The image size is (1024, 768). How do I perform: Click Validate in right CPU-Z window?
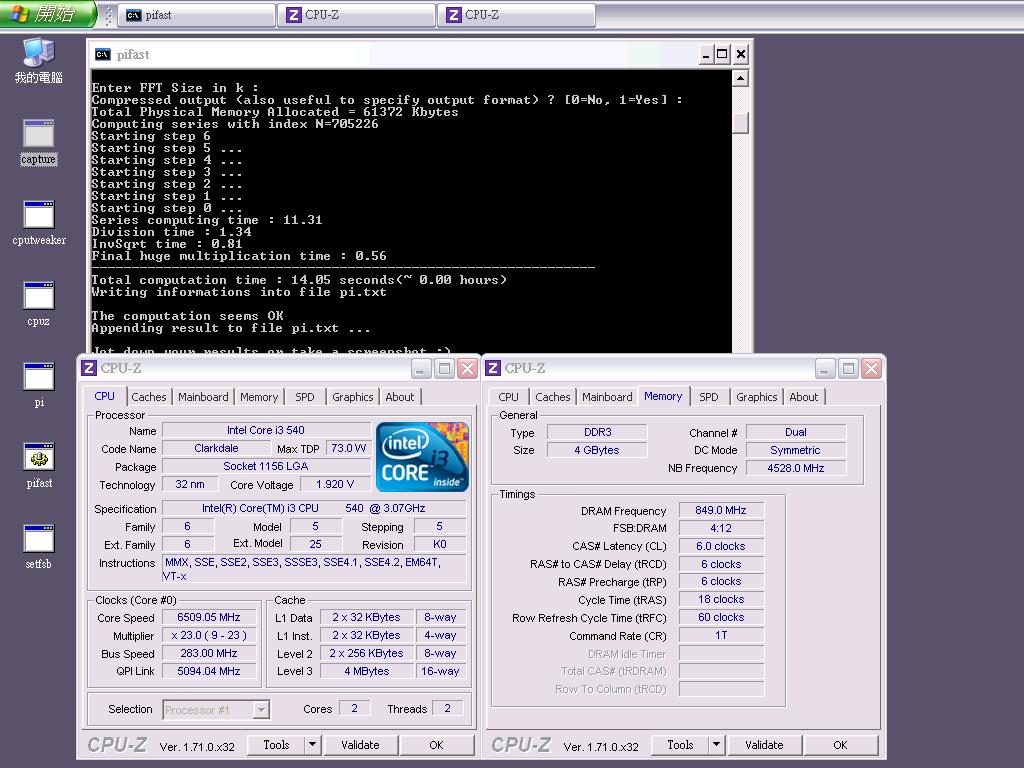(764, 745)
